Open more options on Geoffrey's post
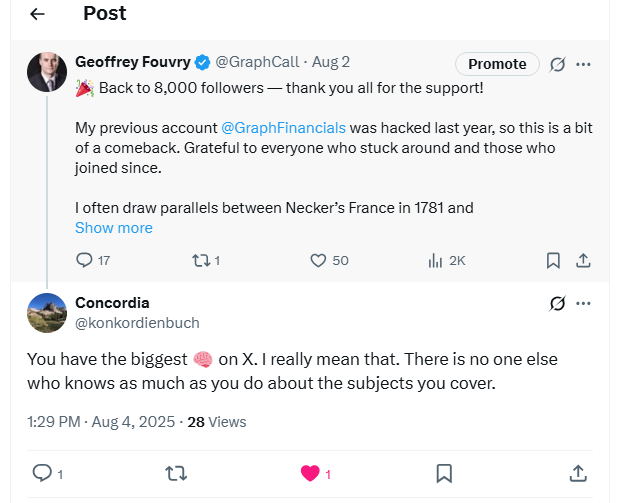This screenshot has height=503, width=631. (x=584, y=64)
